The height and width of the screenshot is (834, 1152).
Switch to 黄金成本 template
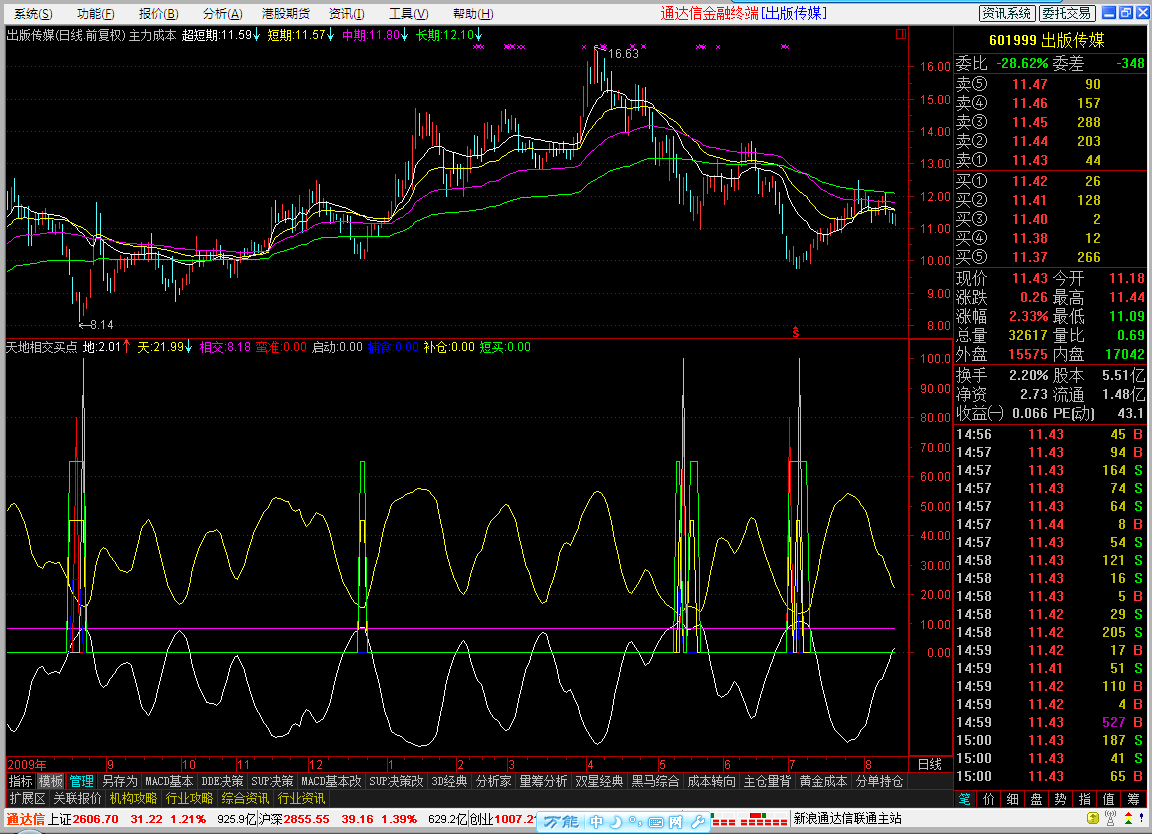coord(823,781)
